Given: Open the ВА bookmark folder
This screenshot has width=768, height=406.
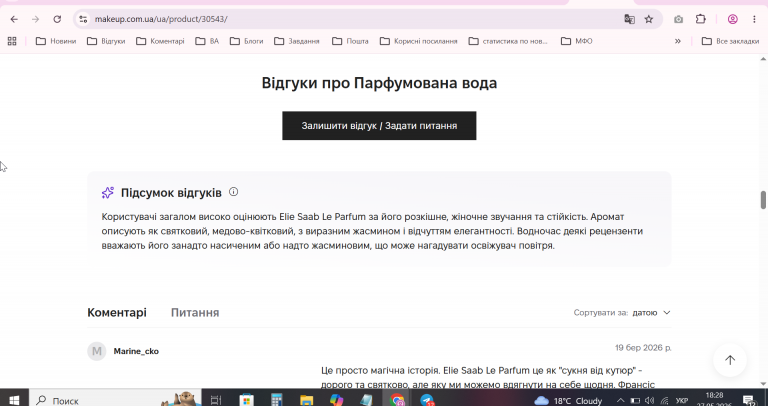Looking at the screenshot, I should pos(207,41).
